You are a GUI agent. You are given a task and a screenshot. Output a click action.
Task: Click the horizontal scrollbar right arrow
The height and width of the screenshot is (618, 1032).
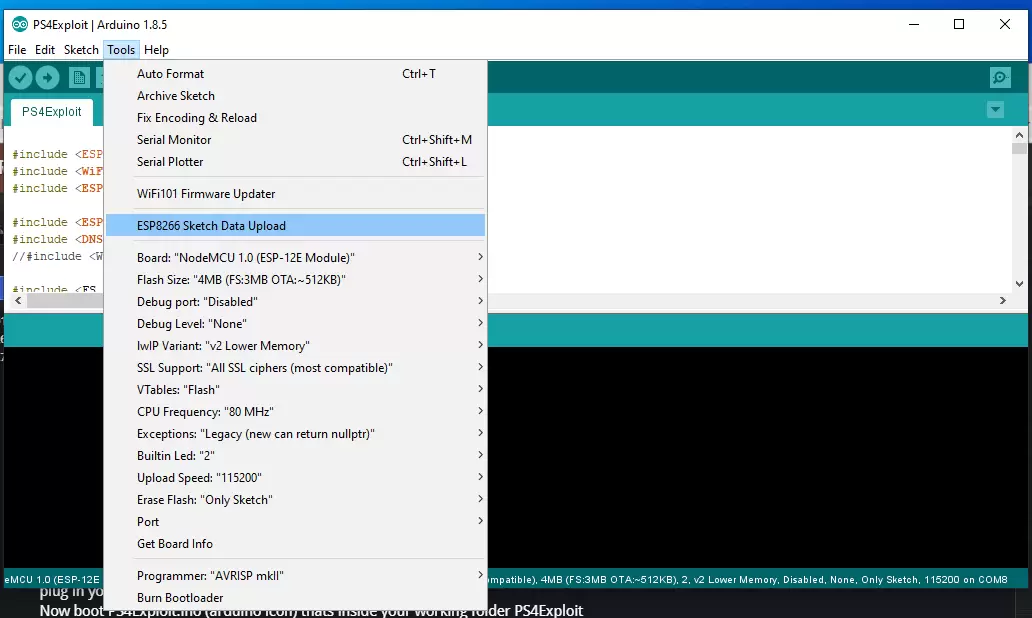click(x=1002, y=301)
